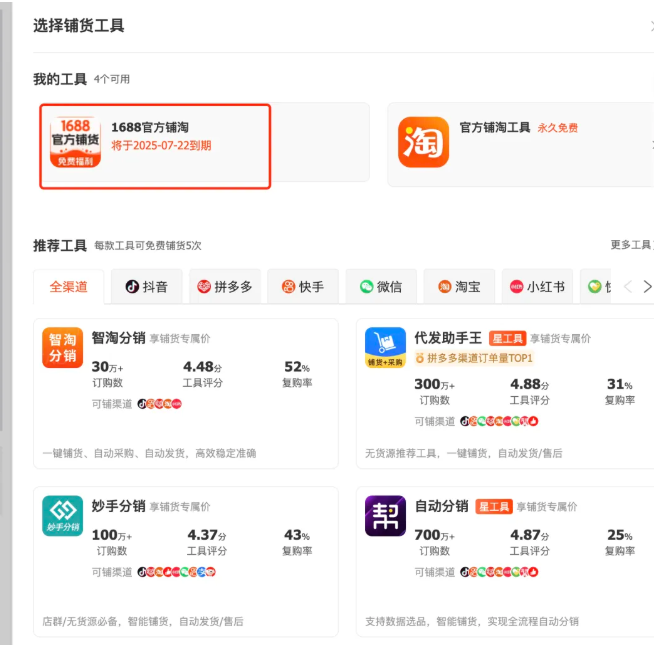Click the 小红书 icon in channel tabs
This screenshot has width=654, height=651.
(516, 287)
